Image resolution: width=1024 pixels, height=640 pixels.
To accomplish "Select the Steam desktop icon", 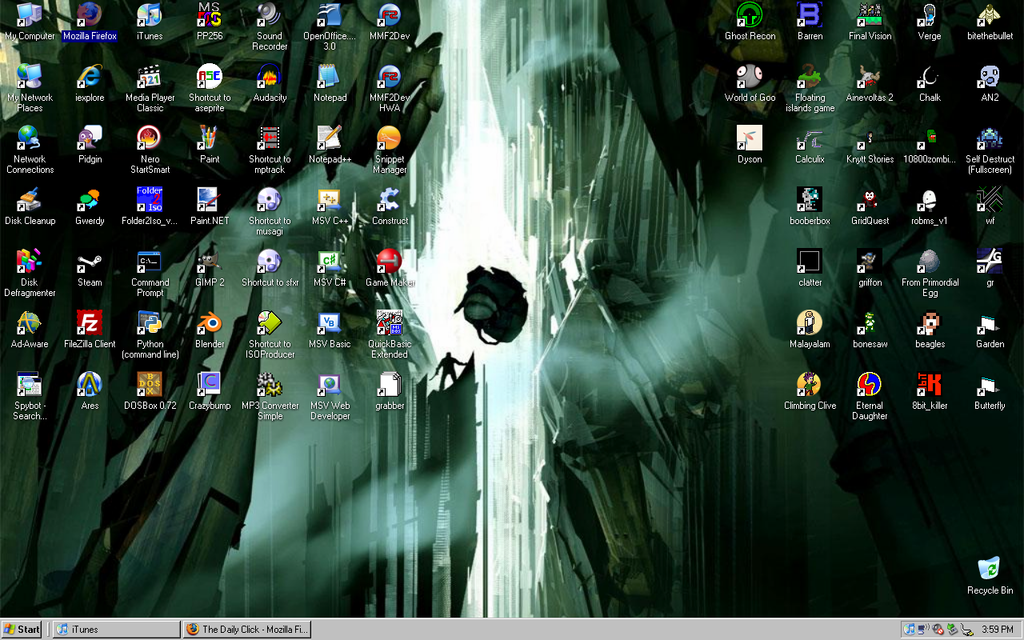I will coord(89,261).
